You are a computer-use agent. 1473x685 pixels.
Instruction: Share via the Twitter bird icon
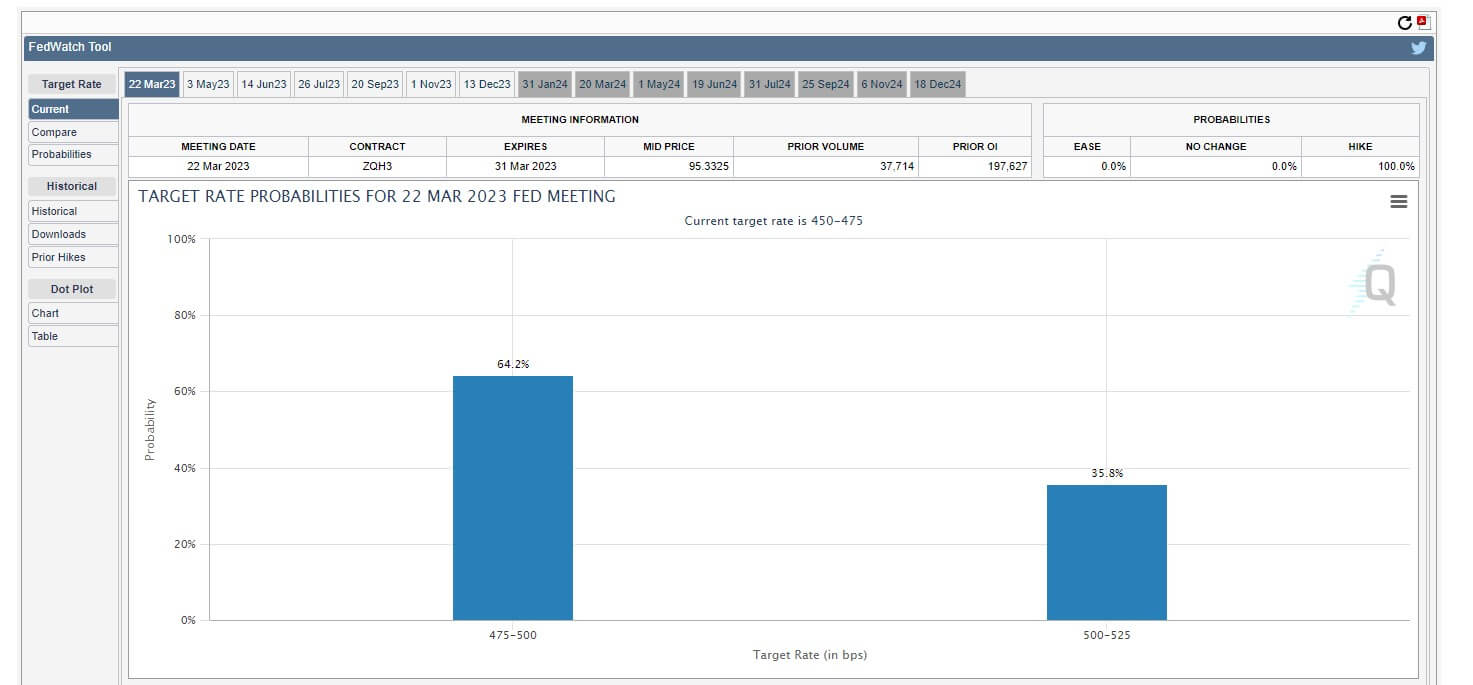coord(1418,47)
